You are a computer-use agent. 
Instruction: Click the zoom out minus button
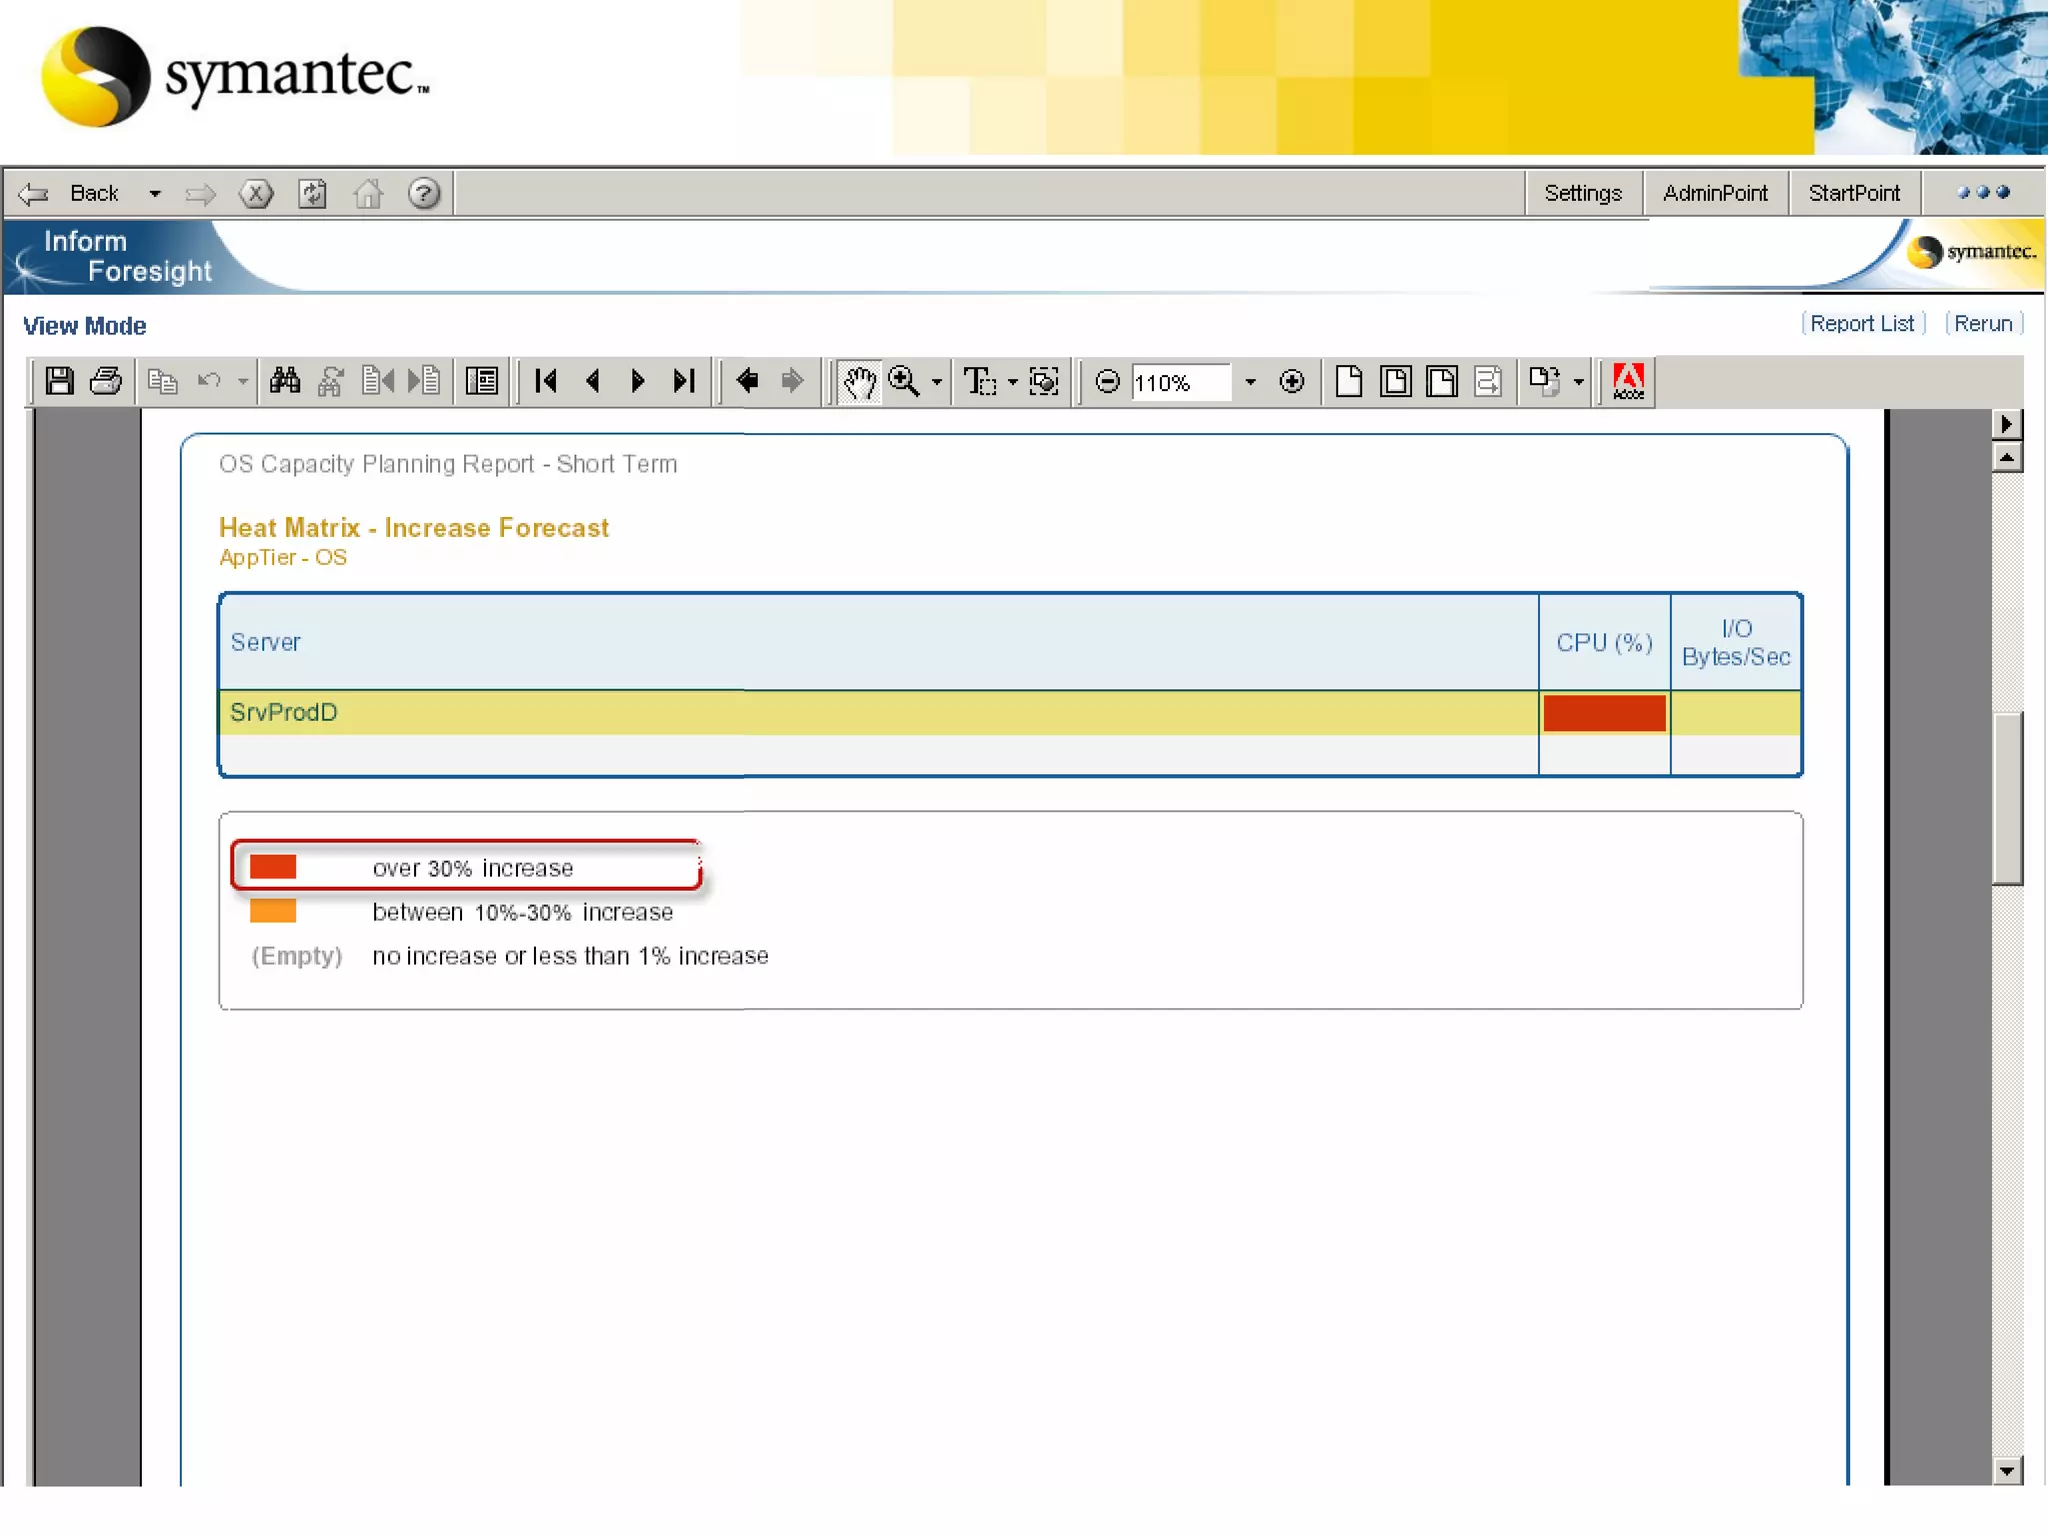(1107, 381)
